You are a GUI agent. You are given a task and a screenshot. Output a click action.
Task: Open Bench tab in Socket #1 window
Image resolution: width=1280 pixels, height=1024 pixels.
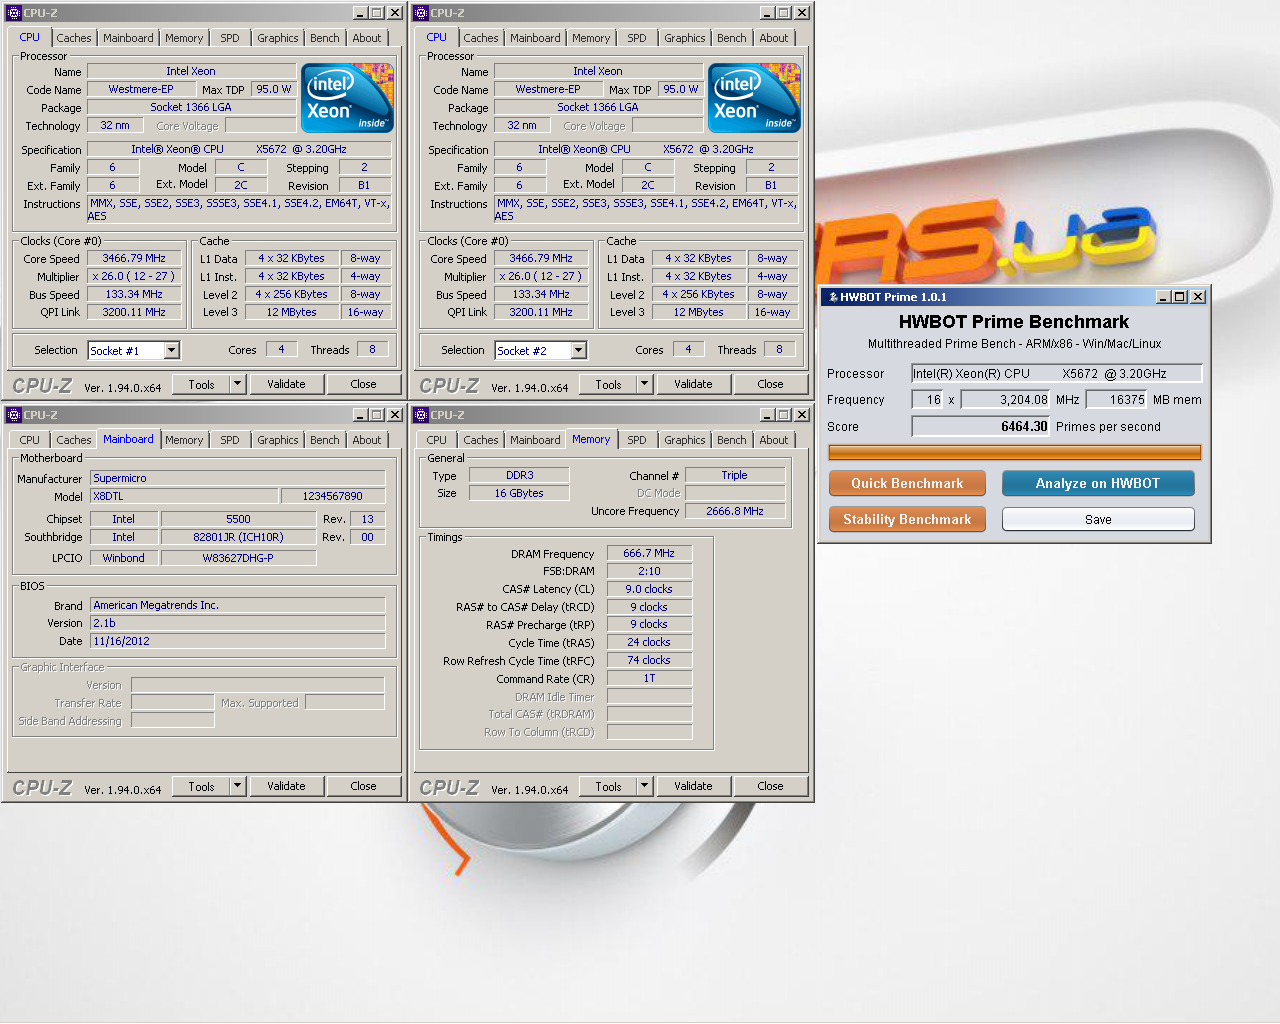324,38
